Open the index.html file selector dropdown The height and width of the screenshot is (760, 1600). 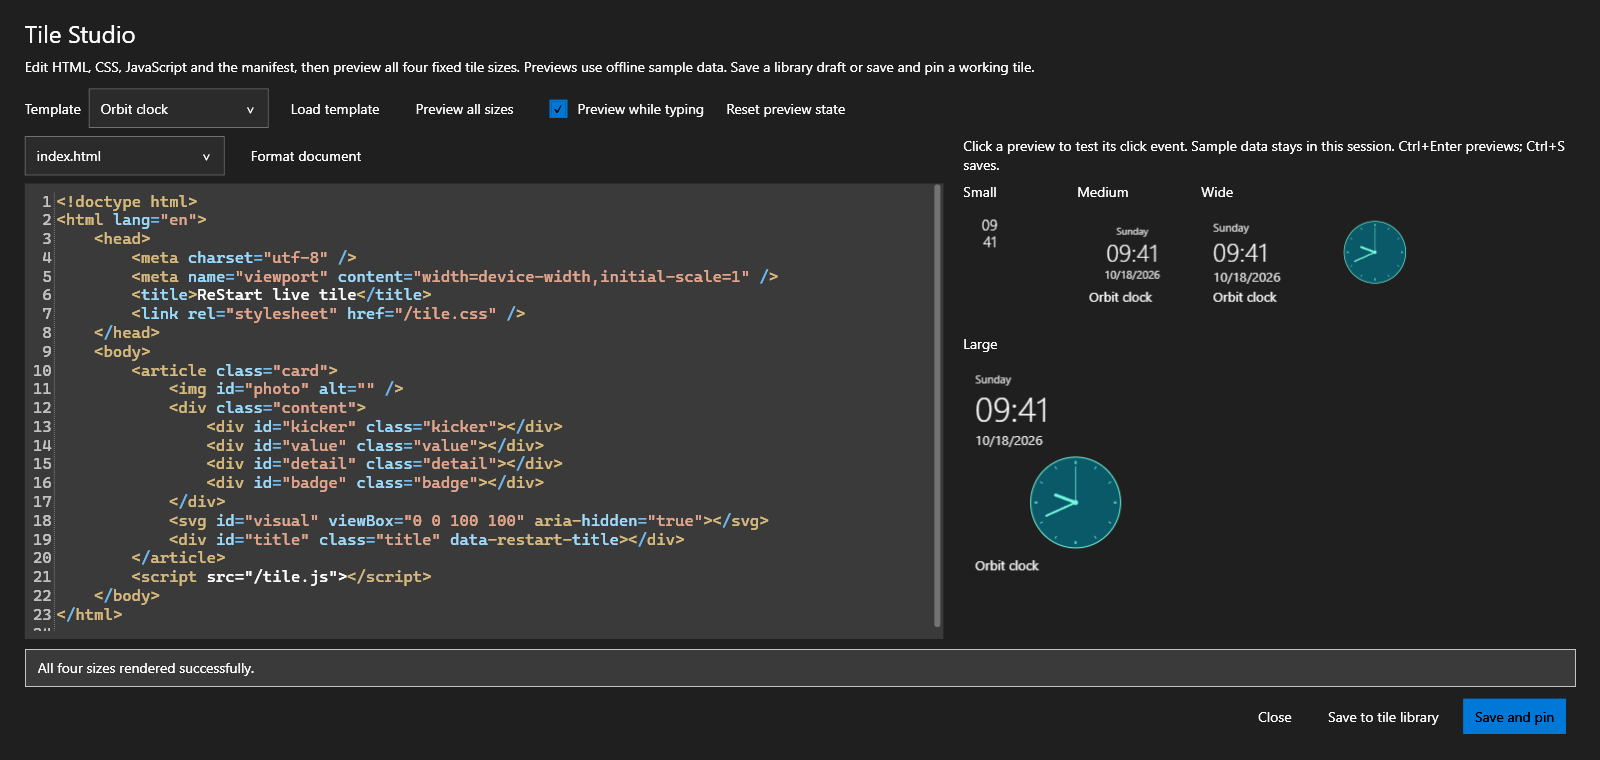click(x=124, y=156)
